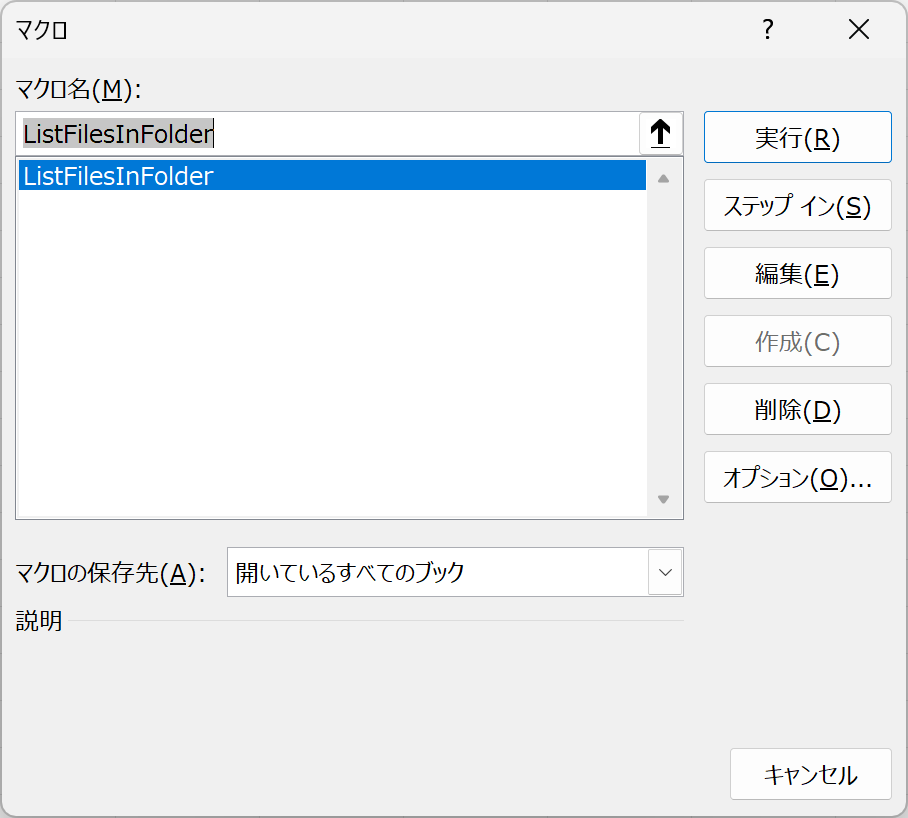
Task: Click the collapse dialog up-arrow icon
Action: [x=661, y=134]
